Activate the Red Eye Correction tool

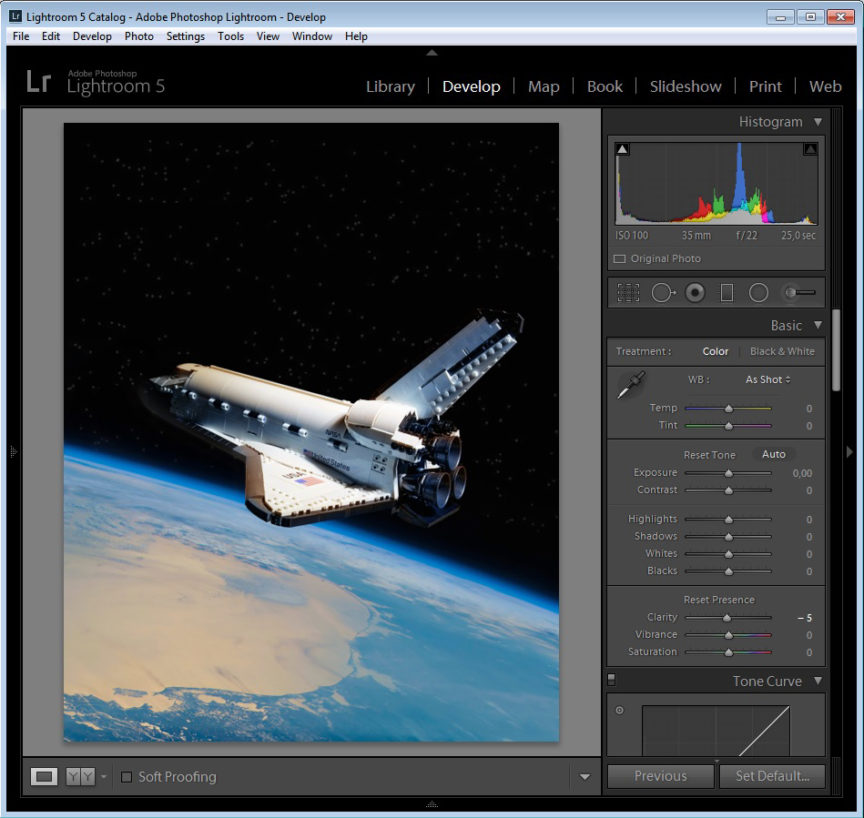[x=695, y=293]
